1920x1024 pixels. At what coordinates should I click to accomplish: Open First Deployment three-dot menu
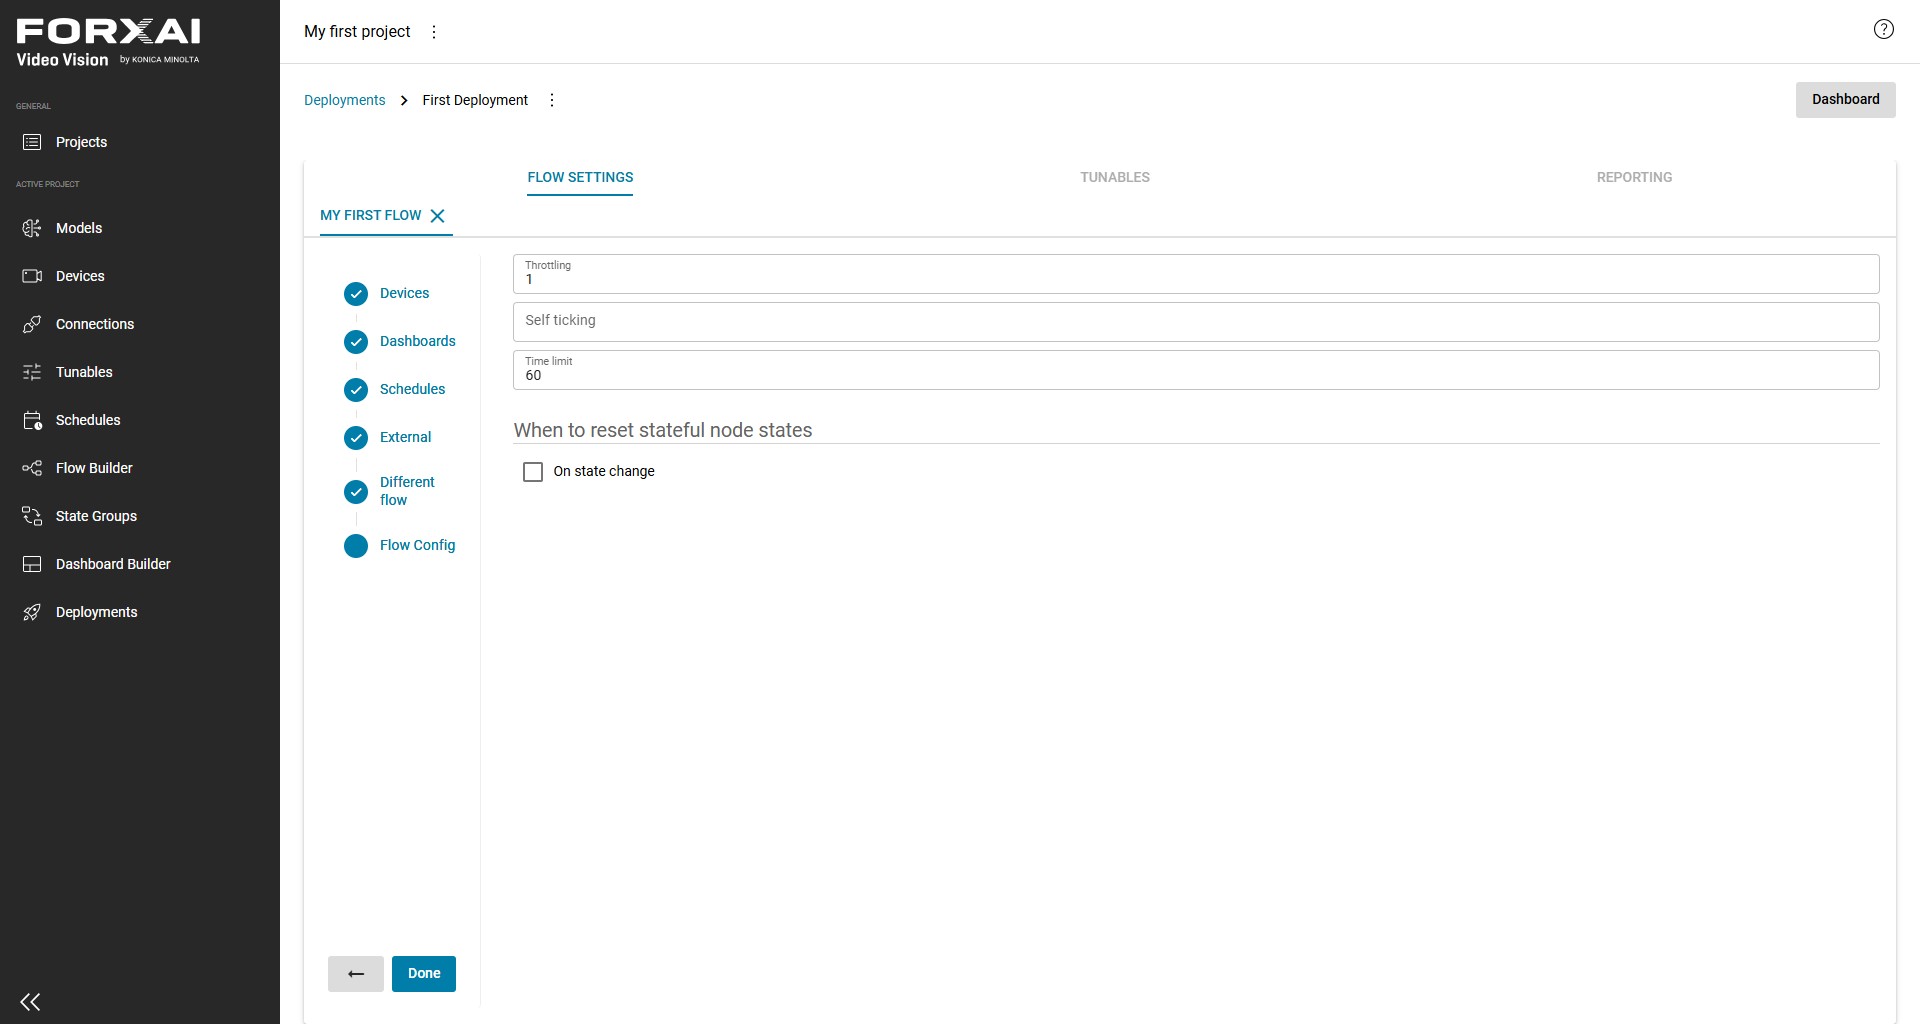click(x=552, y=100)
